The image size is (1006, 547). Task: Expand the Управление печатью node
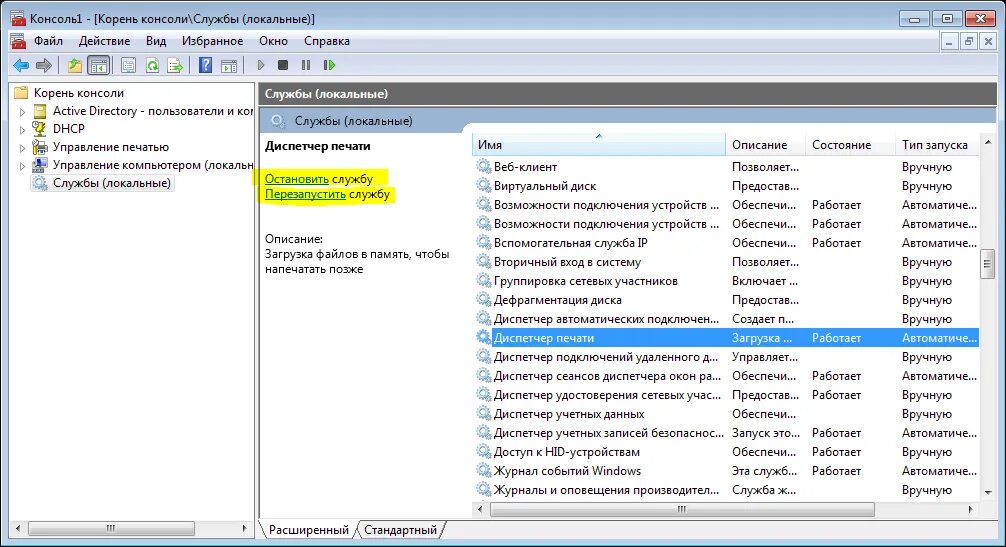click(x=22, y=147)
